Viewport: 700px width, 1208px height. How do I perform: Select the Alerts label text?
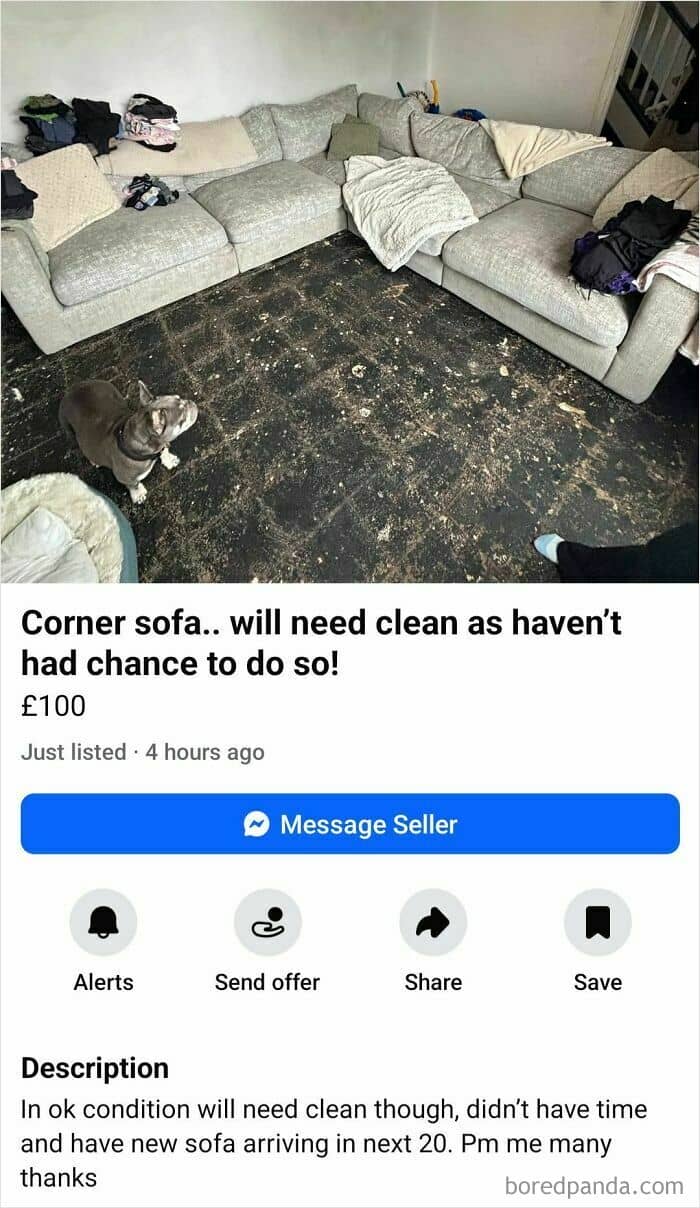(x=103, y=982)
